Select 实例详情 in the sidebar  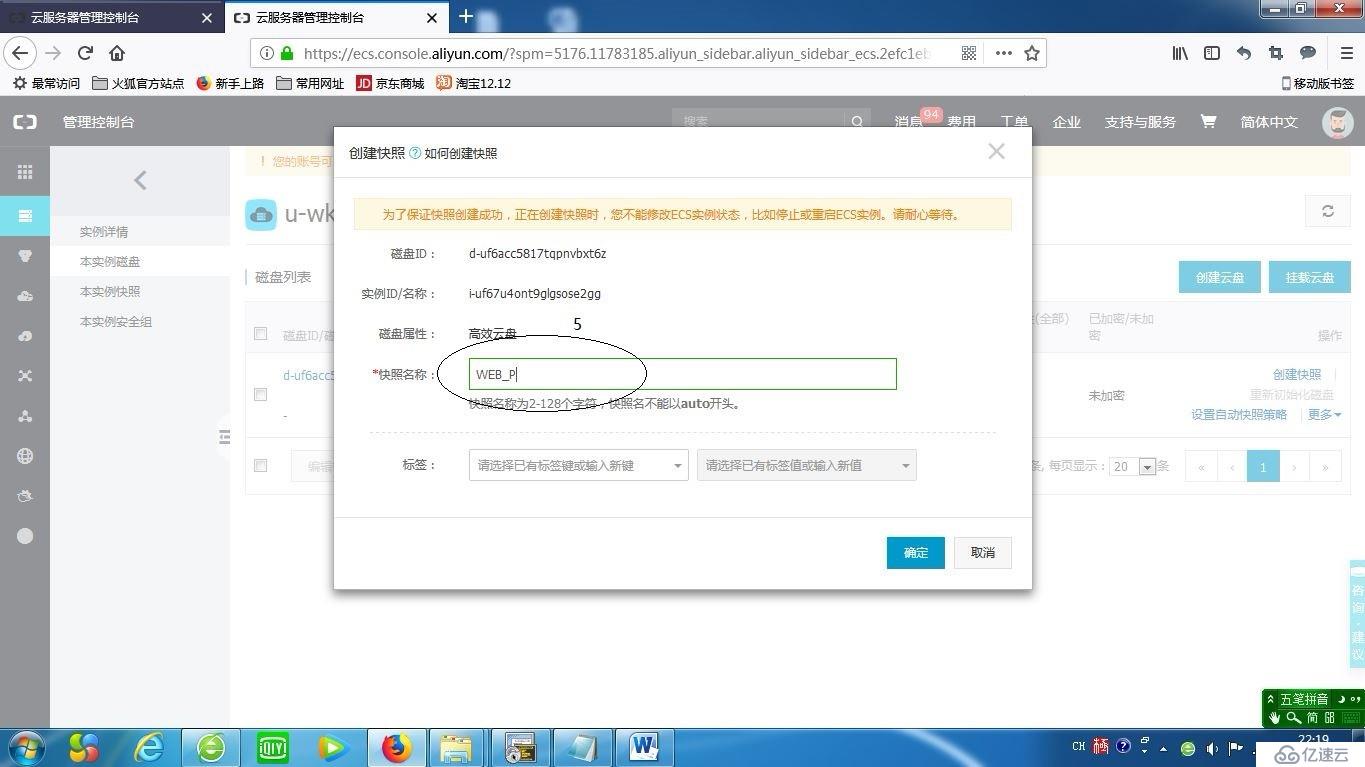104,232
